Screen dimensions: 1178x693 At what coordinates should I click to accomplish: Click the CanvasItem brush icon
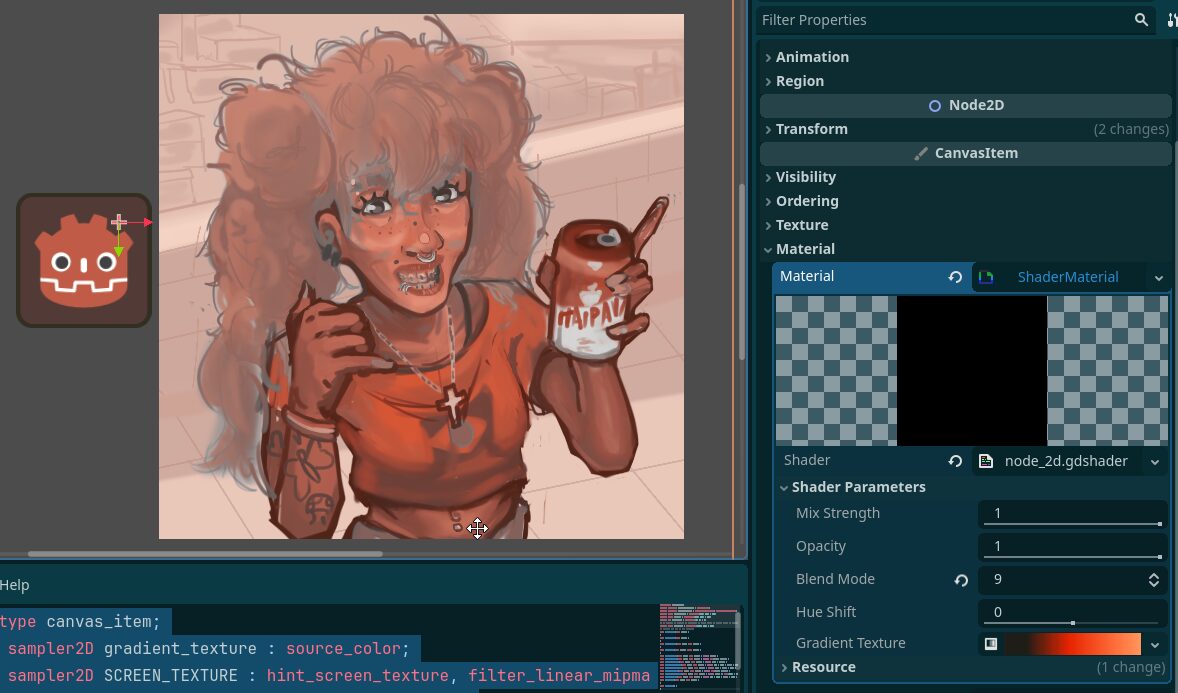pos(920,153)
